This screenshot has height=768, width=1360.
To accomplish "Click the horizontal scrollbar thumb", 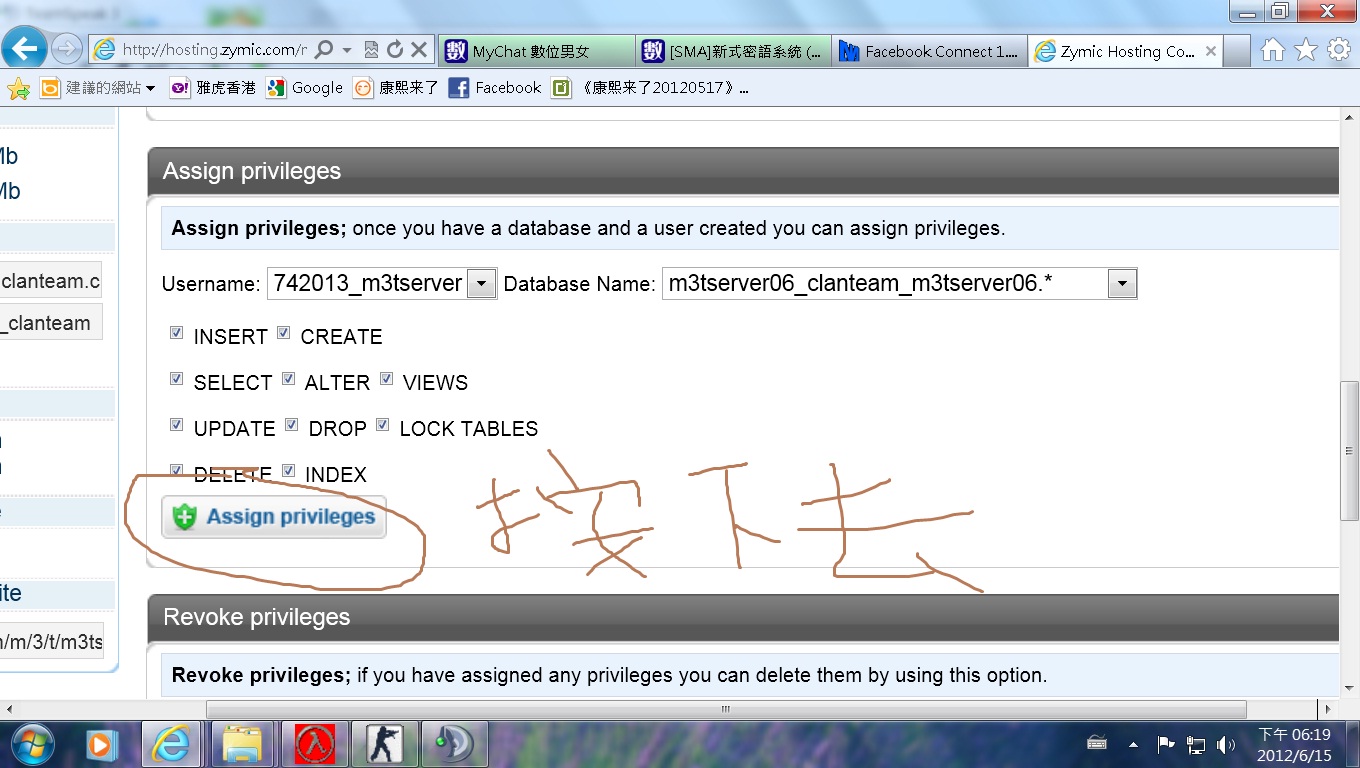I will 726,709.
